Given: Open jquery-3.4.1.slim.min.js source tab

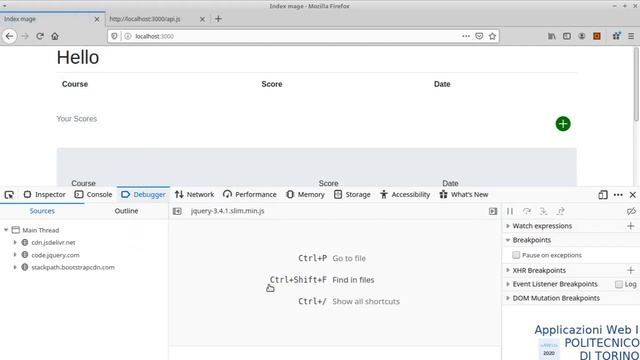Looking at the screenshot, I should coord(227,211).
